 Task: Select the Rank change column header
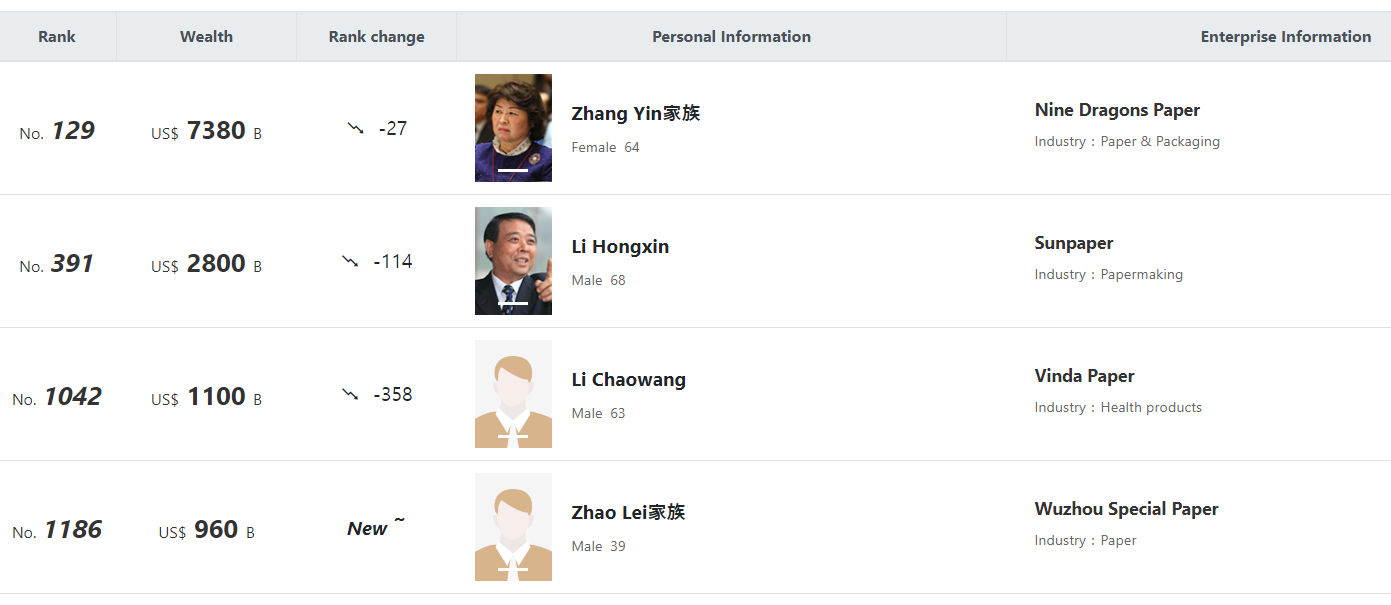pos(376,37)
